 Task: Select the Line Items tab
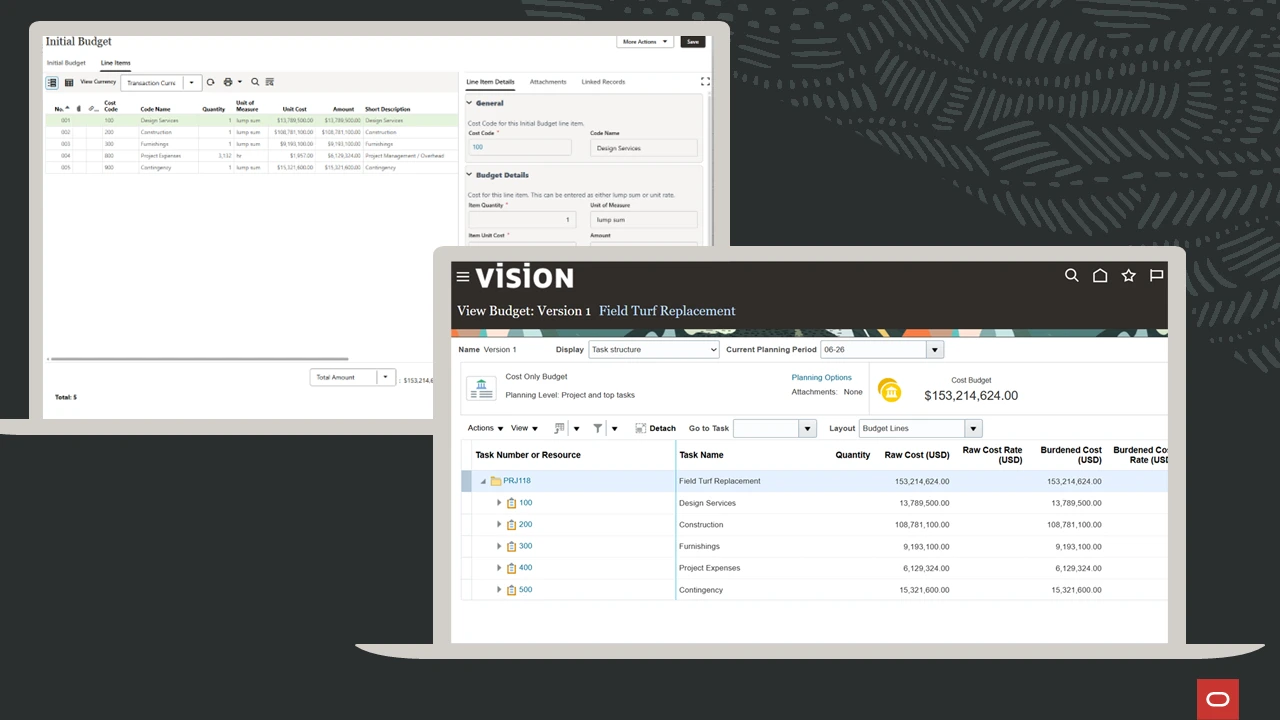click(115, 63)
